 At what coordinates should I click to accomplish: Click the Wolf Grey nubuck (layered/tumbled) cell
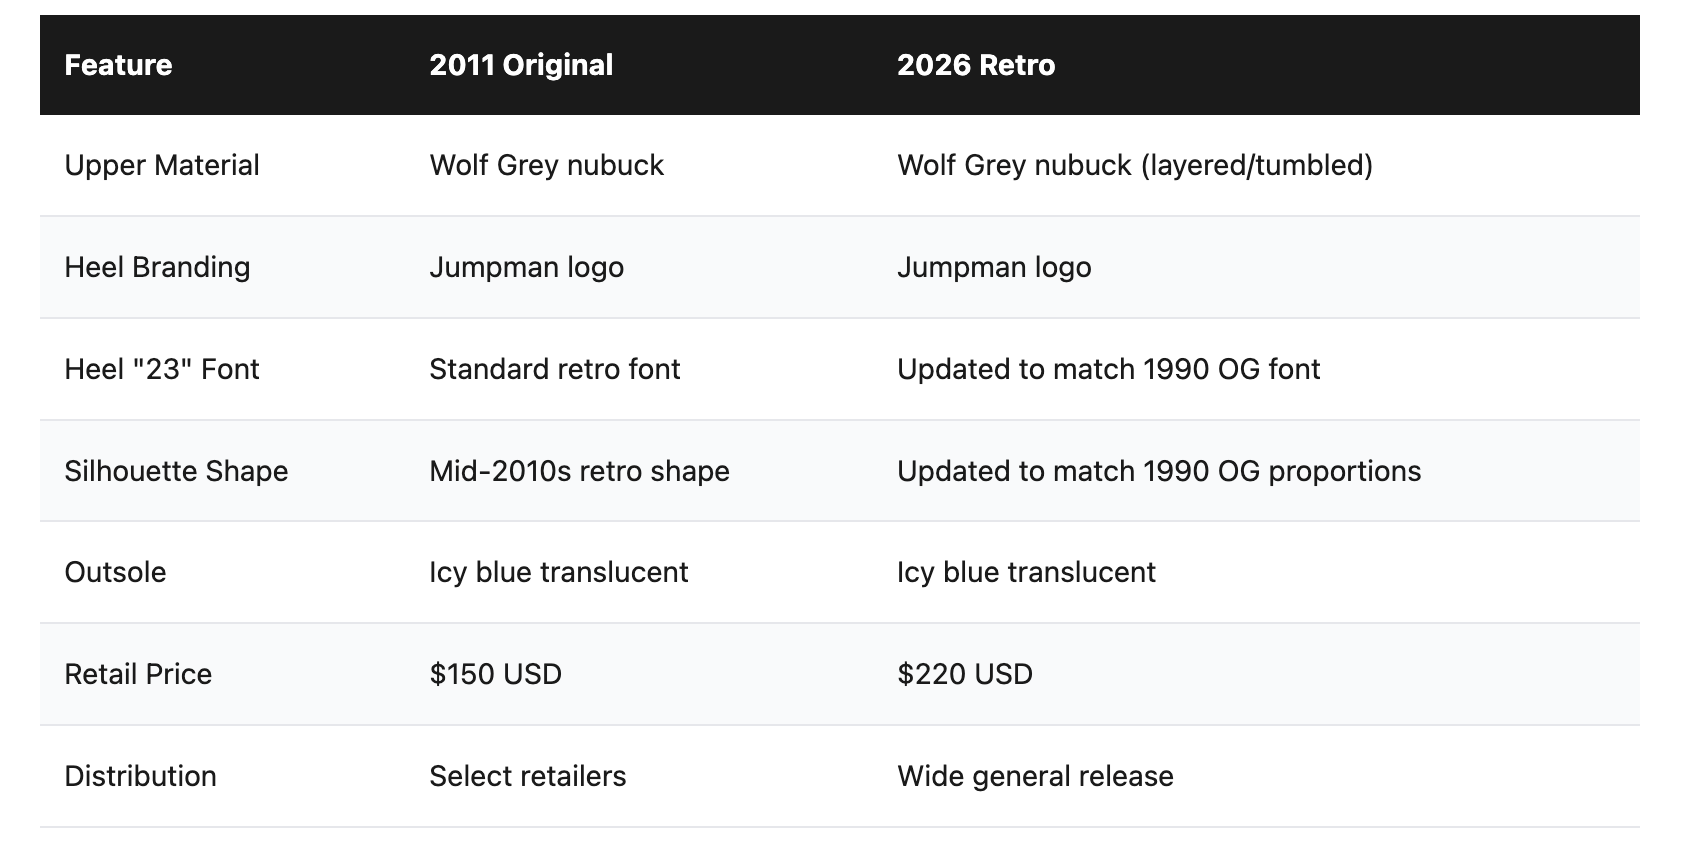pos(1134,165)
